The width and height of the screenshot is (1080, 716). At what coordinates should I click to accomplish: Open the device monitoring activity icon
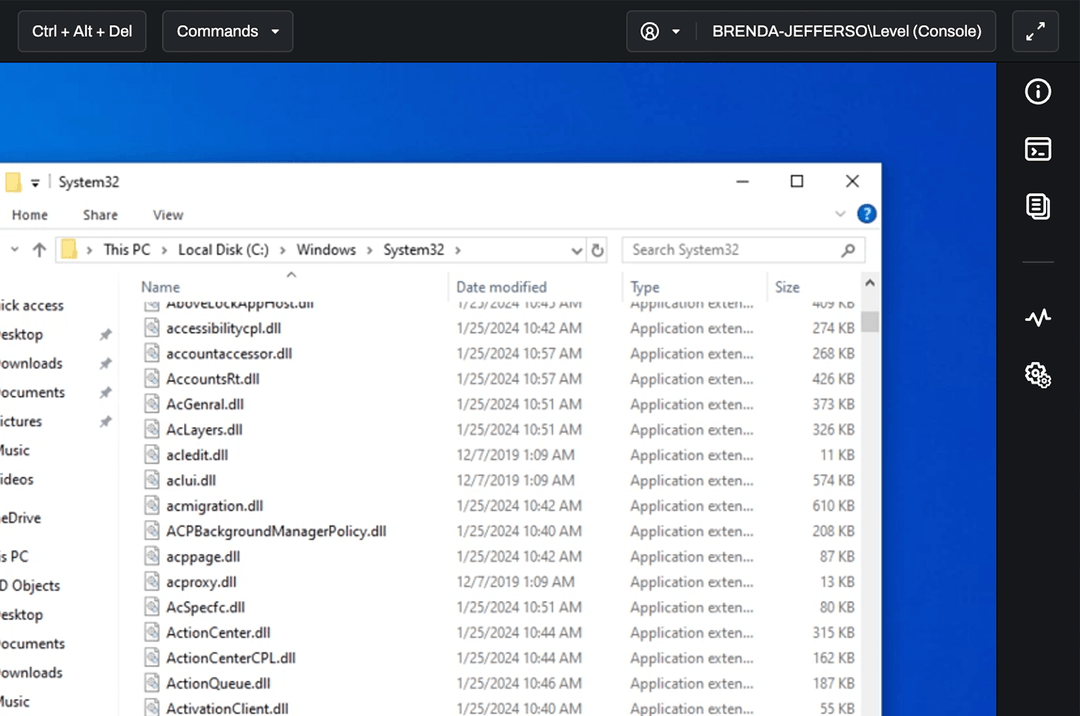tap(1038, 317)
